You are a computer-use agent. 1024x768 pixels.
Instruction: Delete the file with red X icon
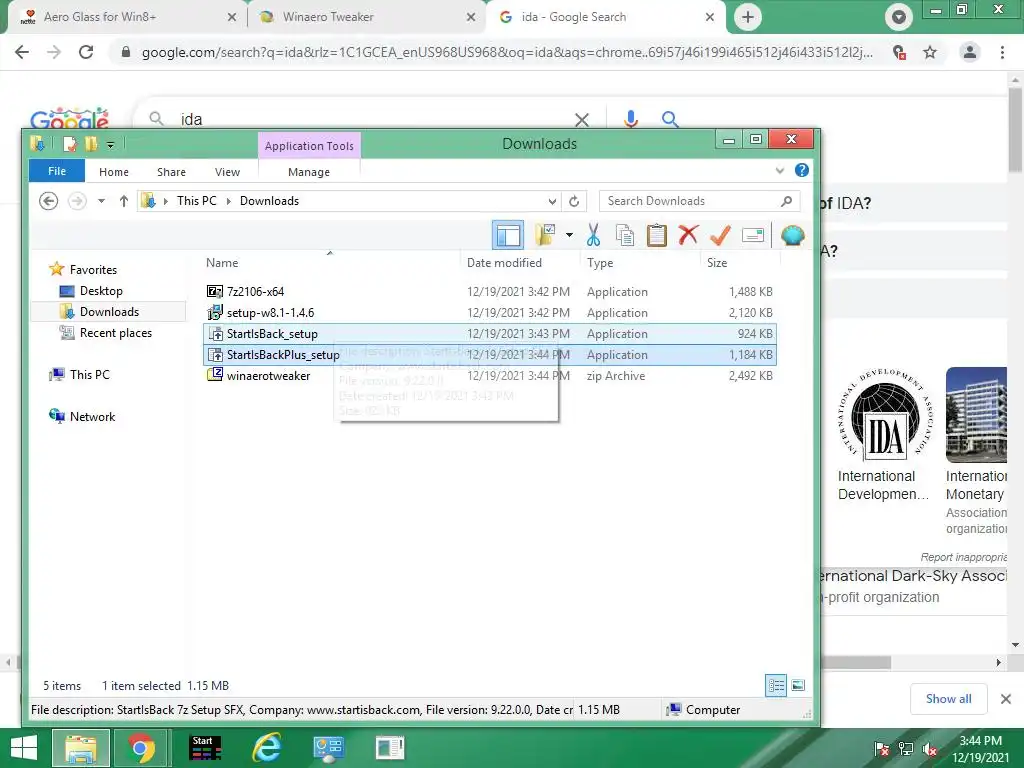coord(688,235)
